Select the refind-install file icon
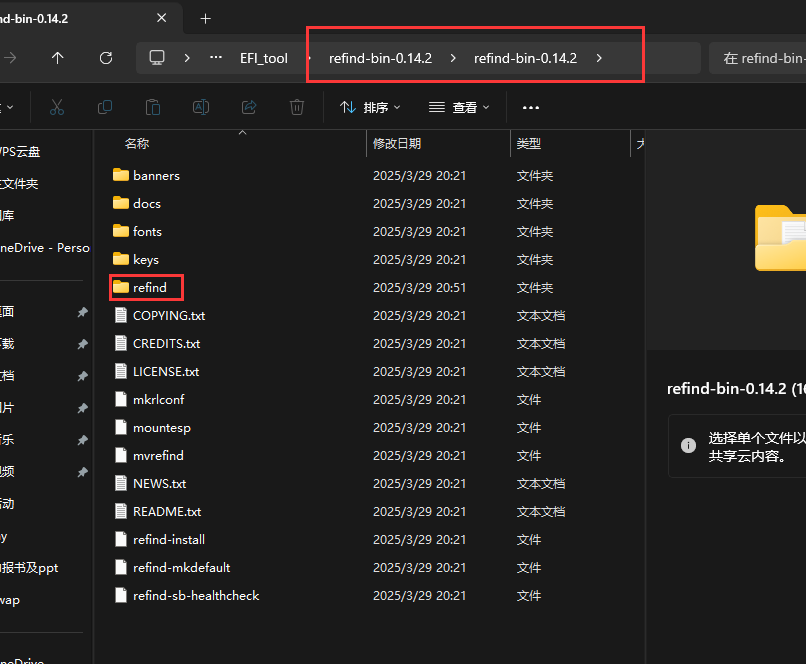Screen dimensions: 806x664 coord(121,539)
